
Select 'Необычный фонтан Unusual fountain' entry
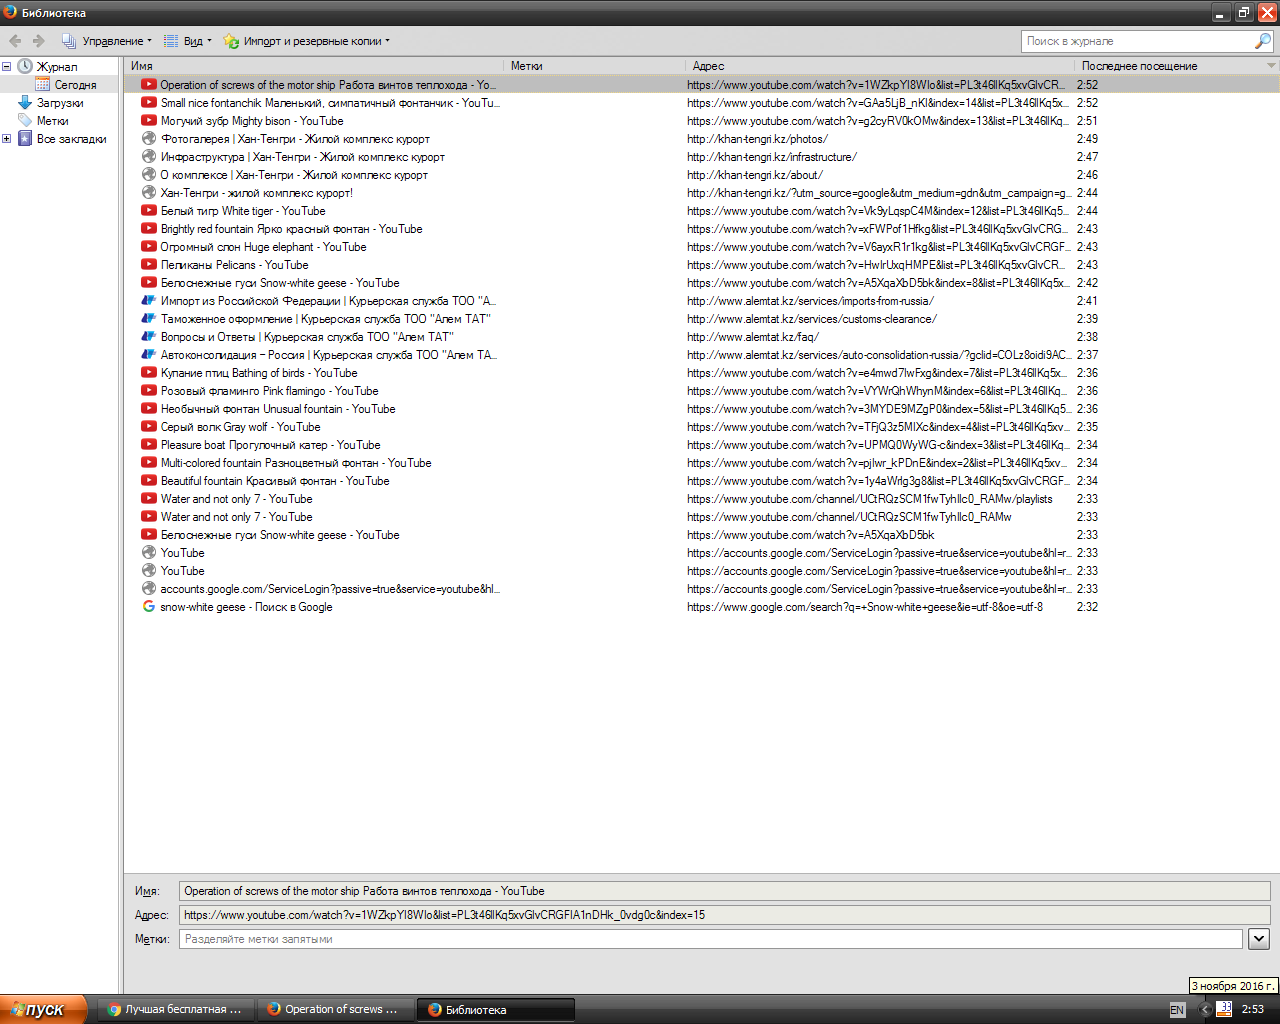(x=702, y=409)
